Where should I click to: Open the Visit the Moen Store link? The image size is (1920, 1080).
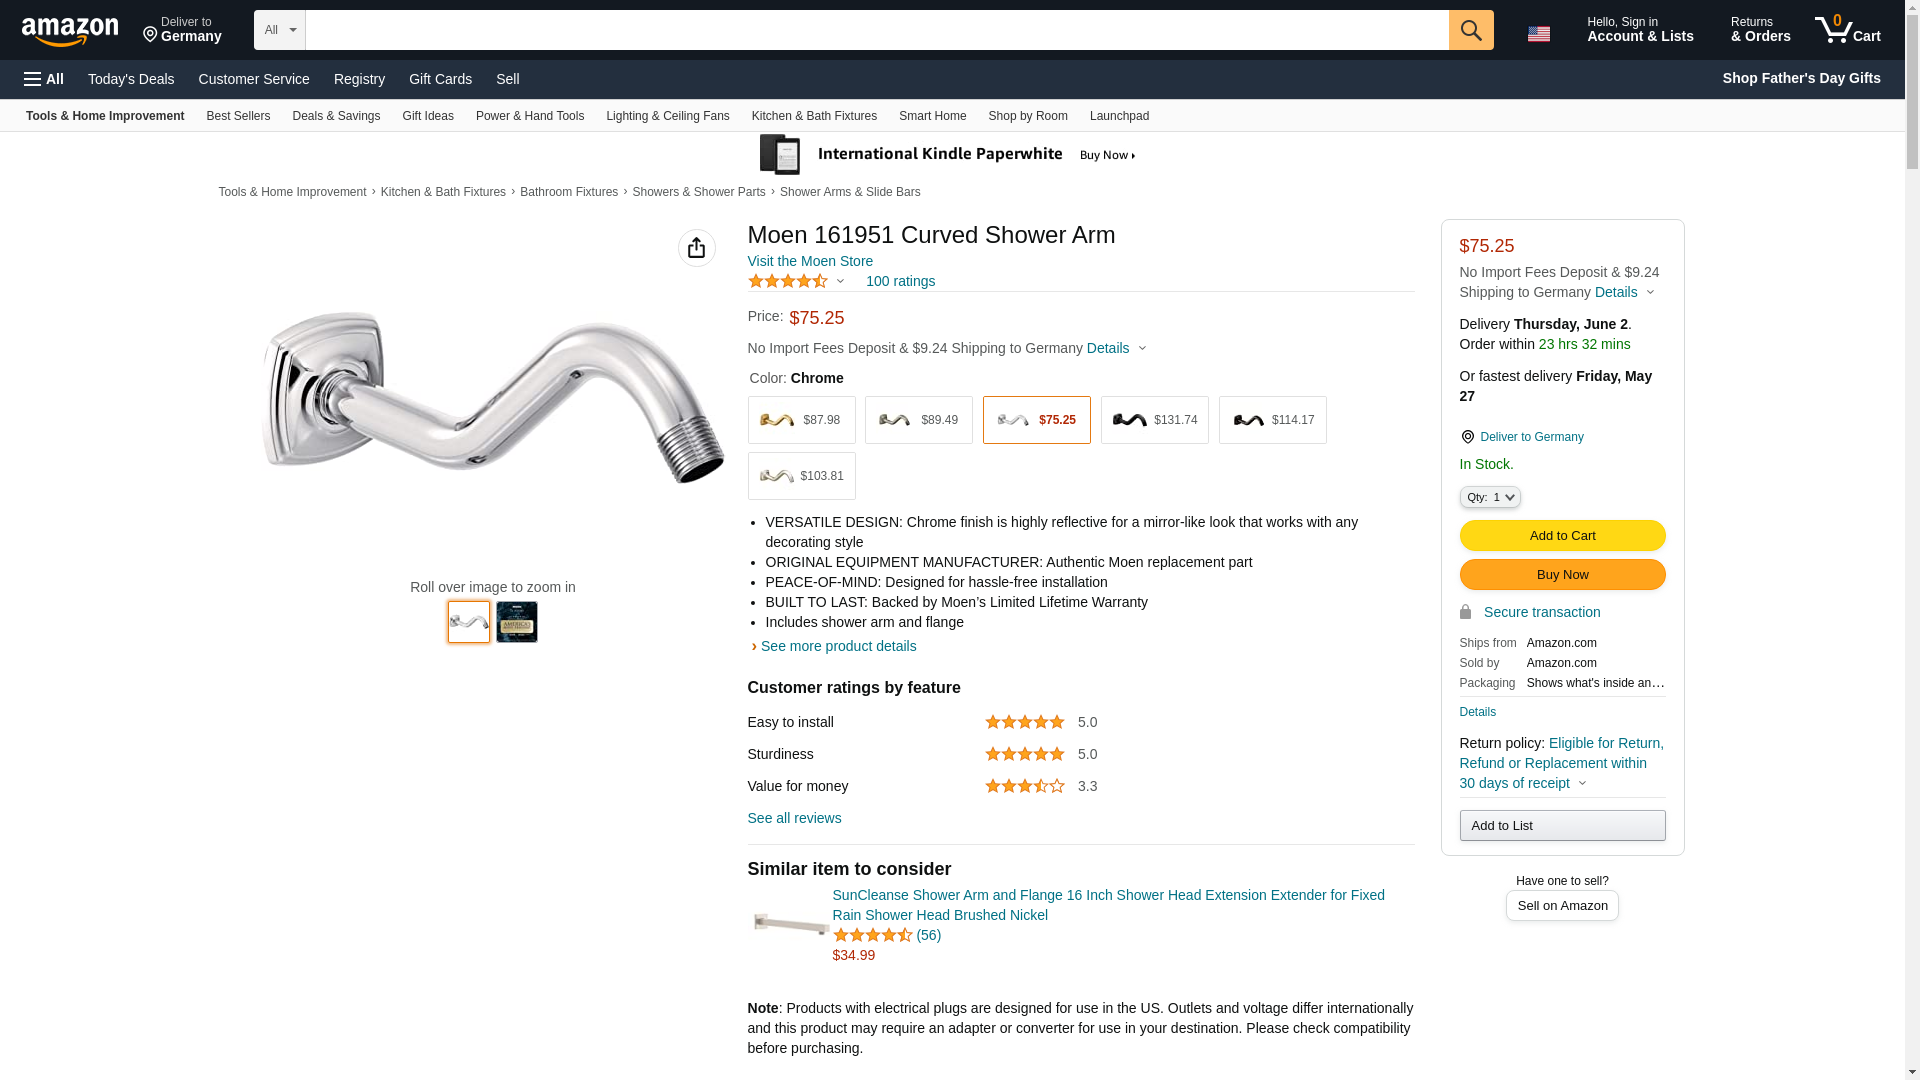click(810, 261)
